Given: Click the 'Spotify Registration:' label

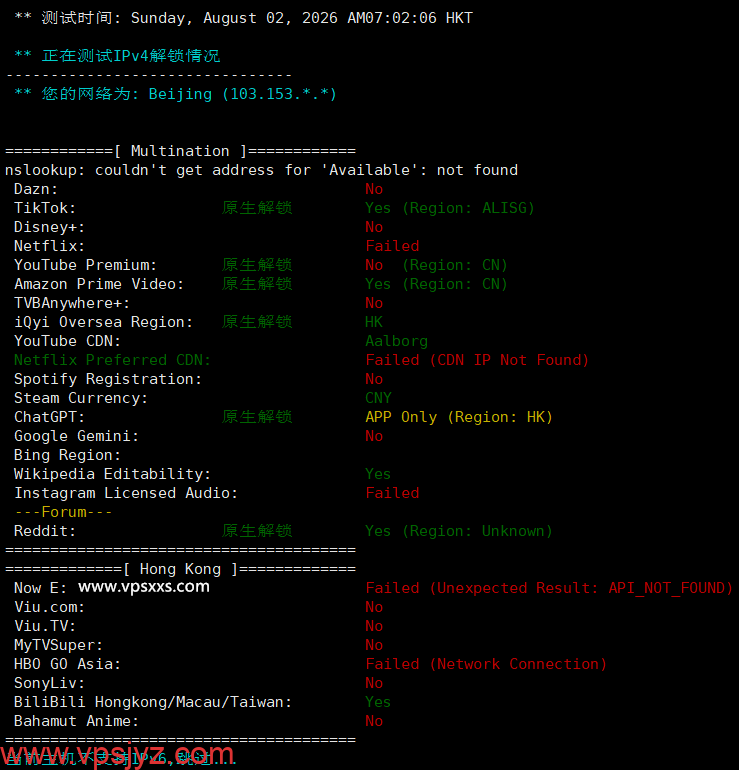Looking at the screenshot, I should [108, 379].
